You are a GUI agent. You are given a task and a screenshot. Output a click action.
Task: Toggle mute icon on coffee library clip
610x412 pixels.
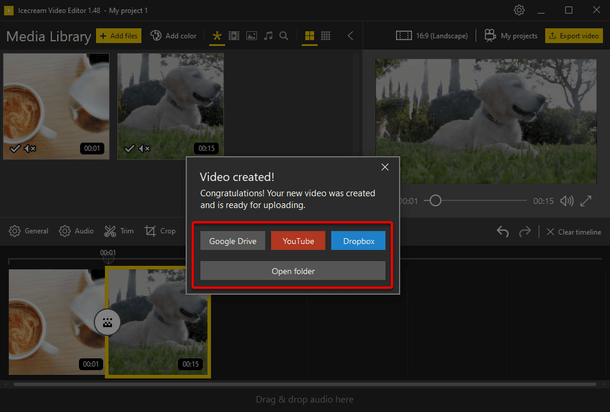coord(30,148)
